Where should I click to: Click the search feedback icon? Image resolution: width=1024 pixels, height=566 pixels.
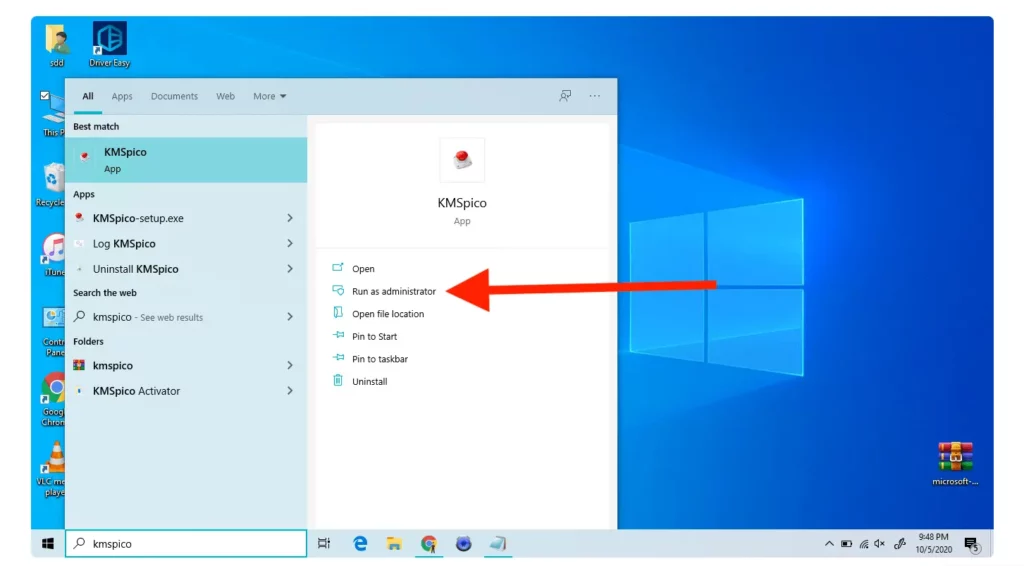(565, 96)
